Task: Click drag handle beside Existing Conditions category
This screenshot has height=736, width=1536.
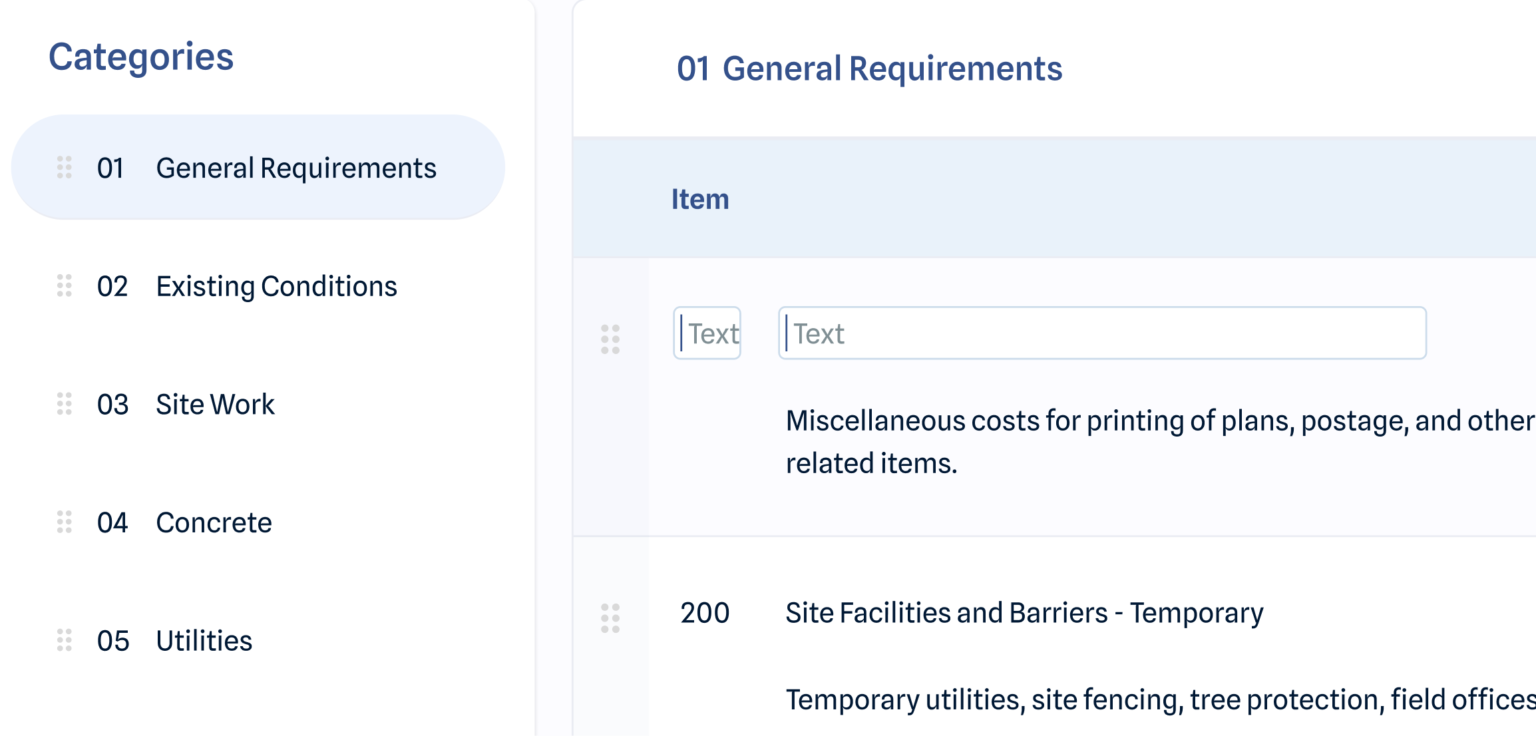Action: pos(64,286)
